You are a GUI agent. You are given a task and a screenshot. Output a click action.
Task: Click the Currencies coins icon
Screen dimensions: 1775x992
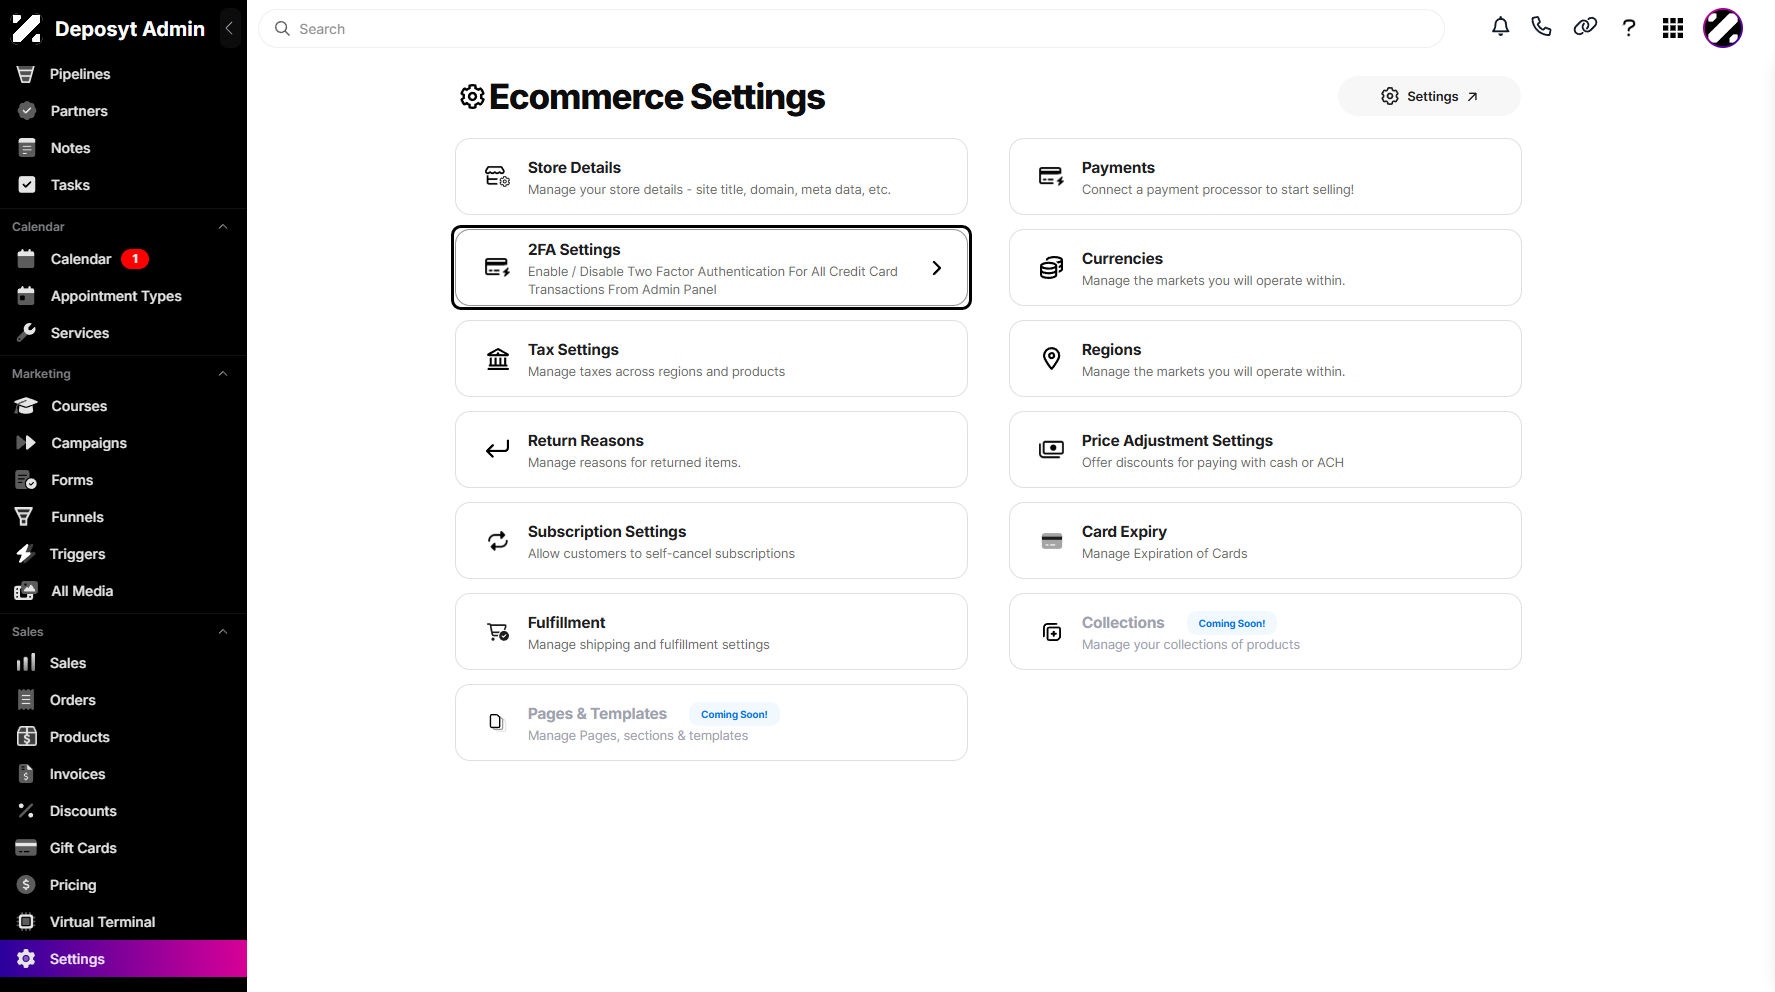click(x=1051, y=268)
